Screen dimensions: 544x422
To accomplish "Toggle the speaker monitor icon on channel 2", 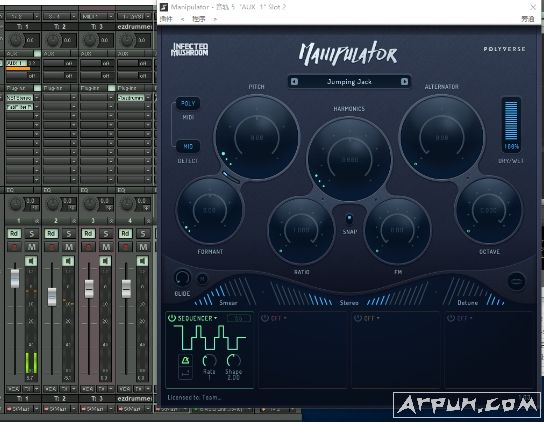I will coord(68,261).
